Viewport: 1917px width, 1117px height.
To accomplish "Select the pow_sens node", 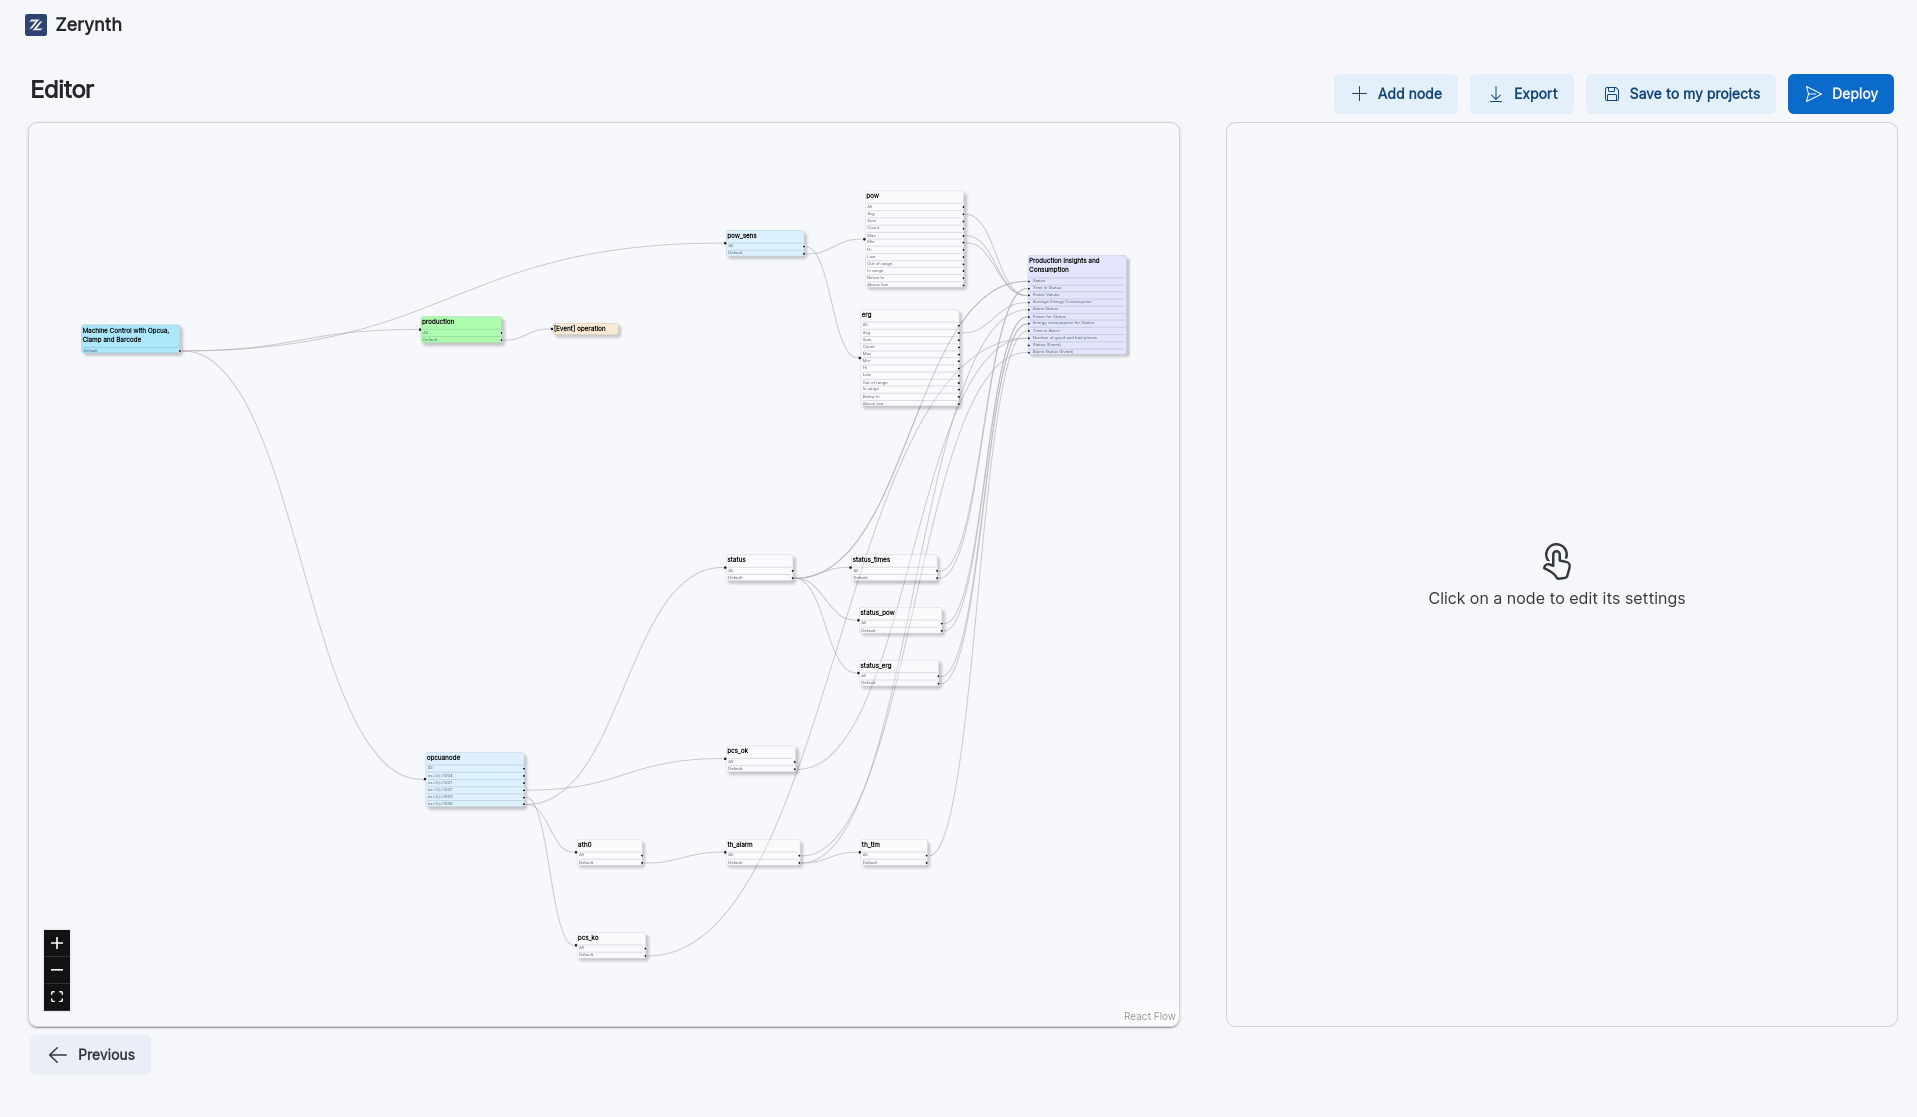I will [x=765, y=244].
